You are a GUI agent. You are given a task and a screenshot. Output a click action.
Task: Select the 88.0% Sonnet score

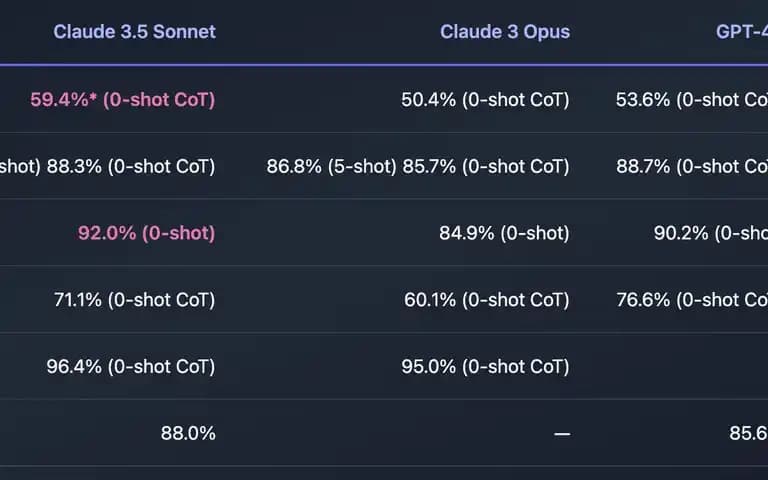188,433
